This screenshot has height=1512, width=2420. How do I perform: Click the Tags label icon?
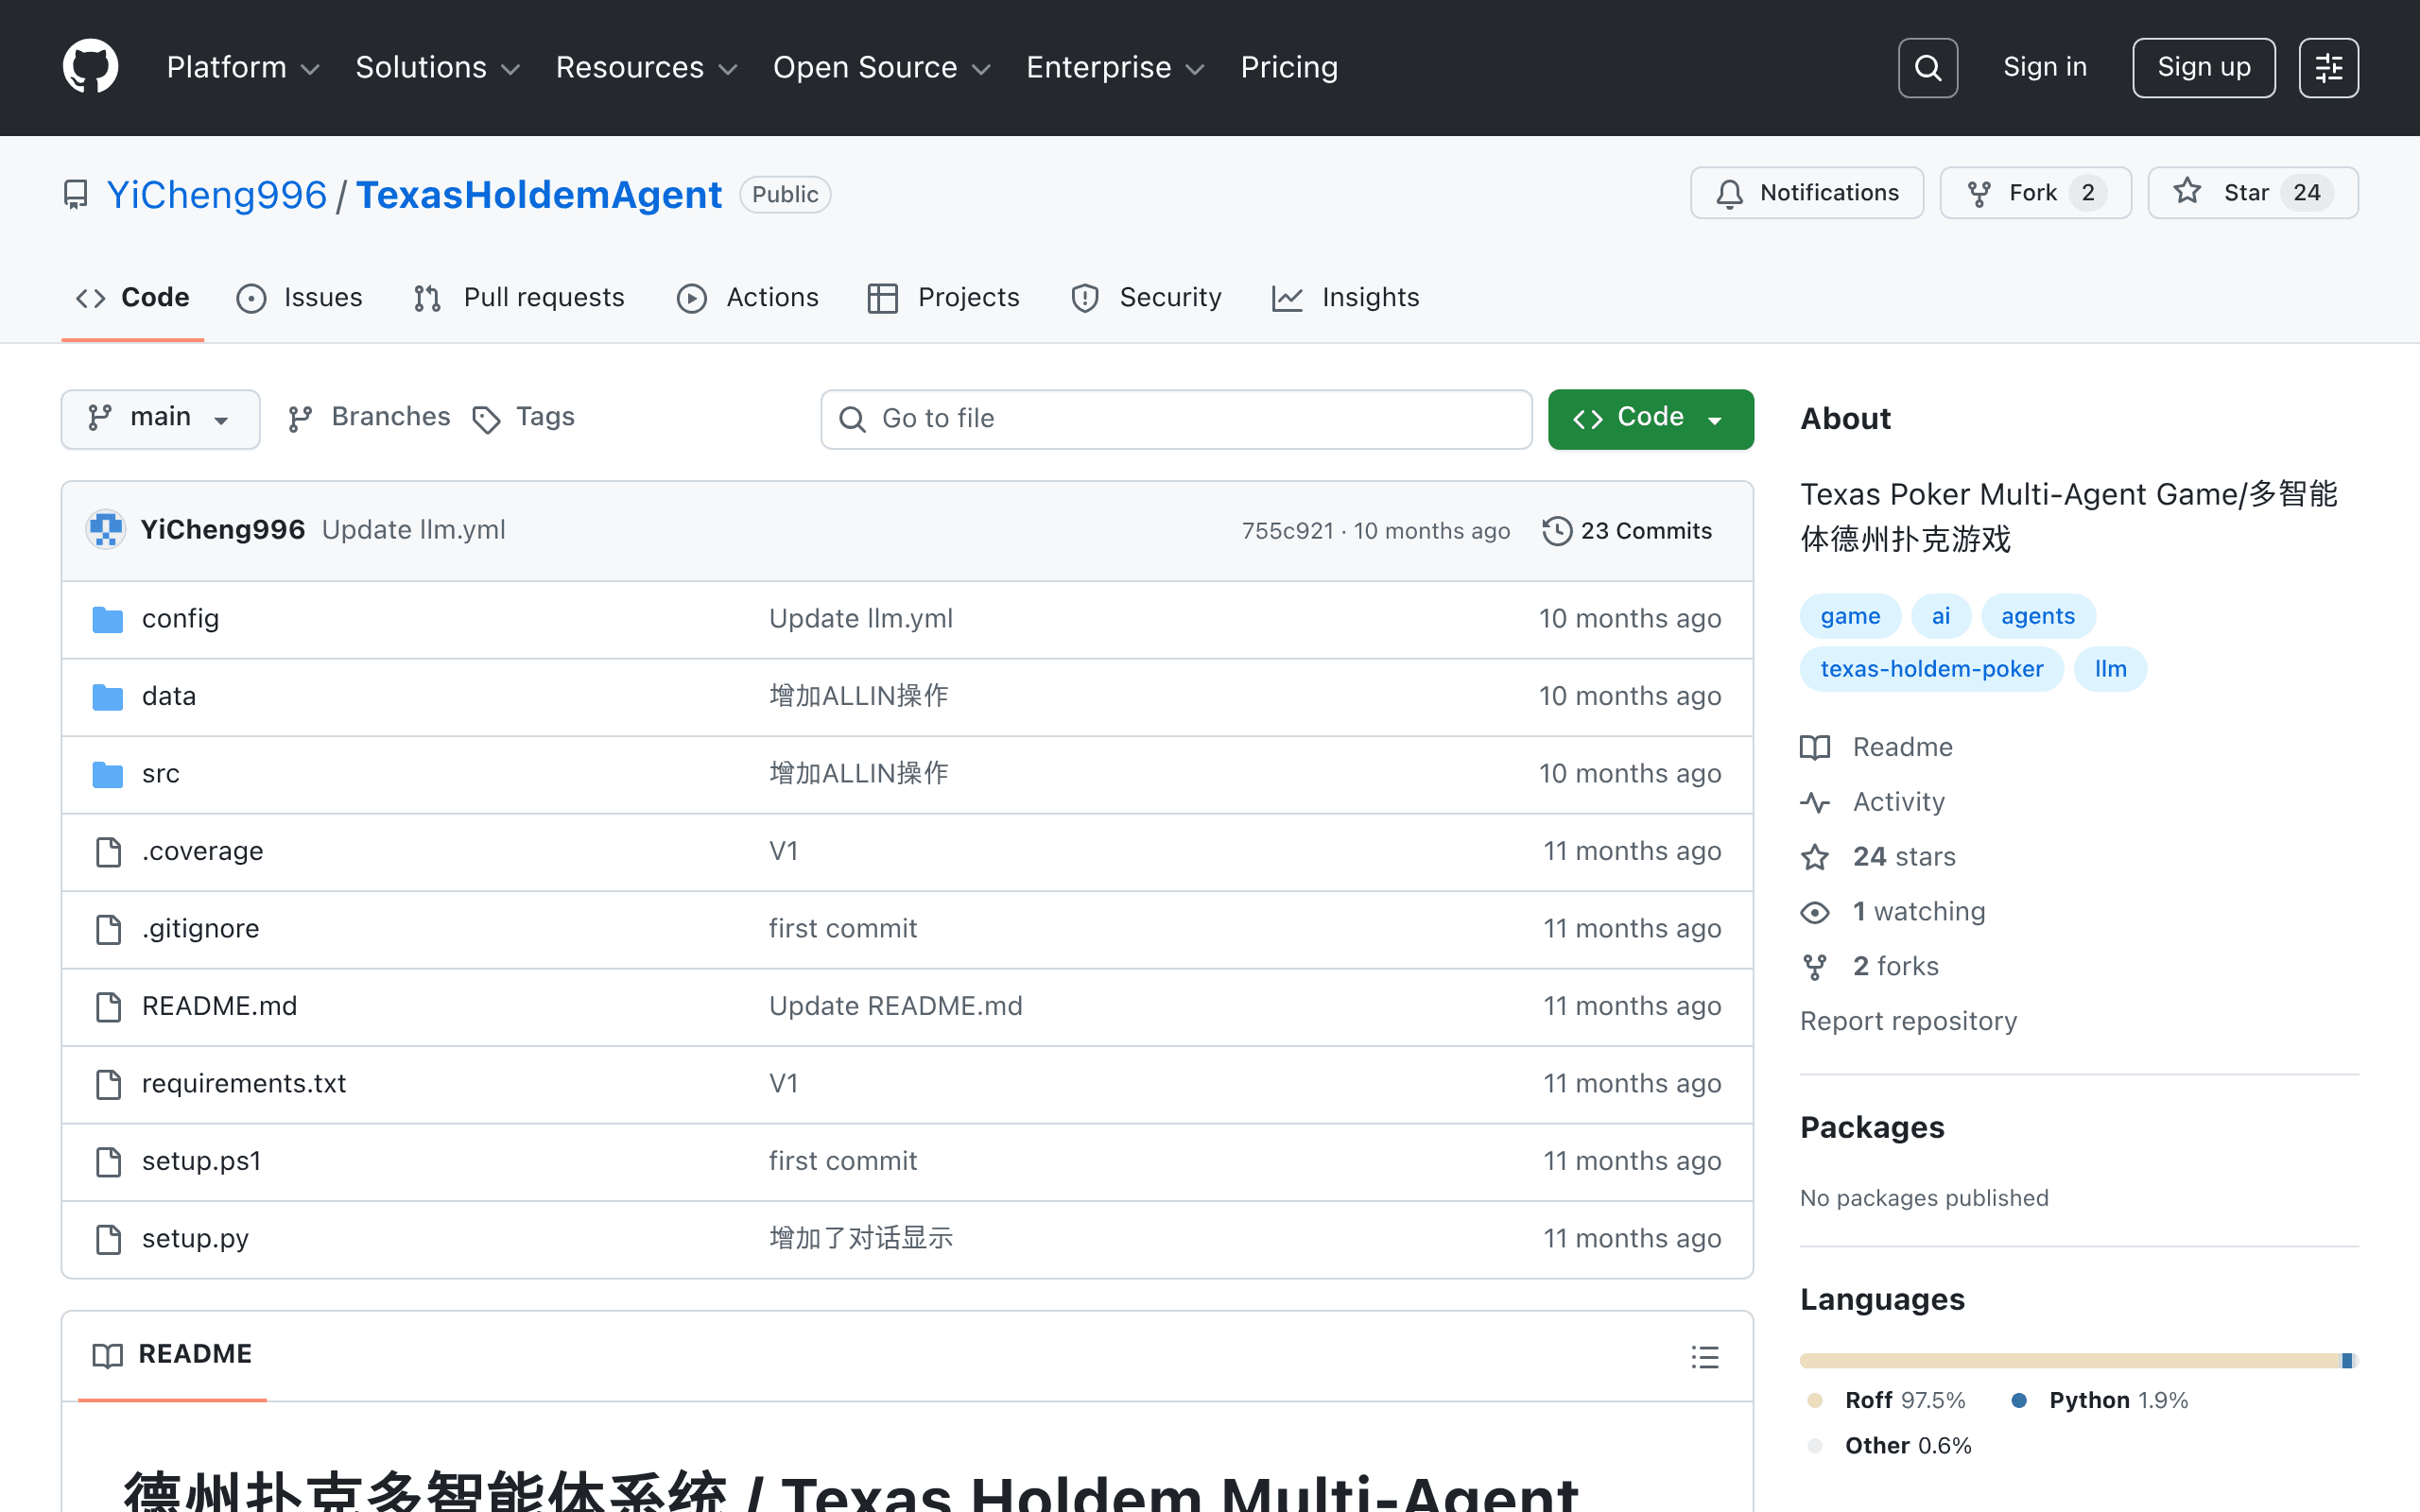point(486,419)
